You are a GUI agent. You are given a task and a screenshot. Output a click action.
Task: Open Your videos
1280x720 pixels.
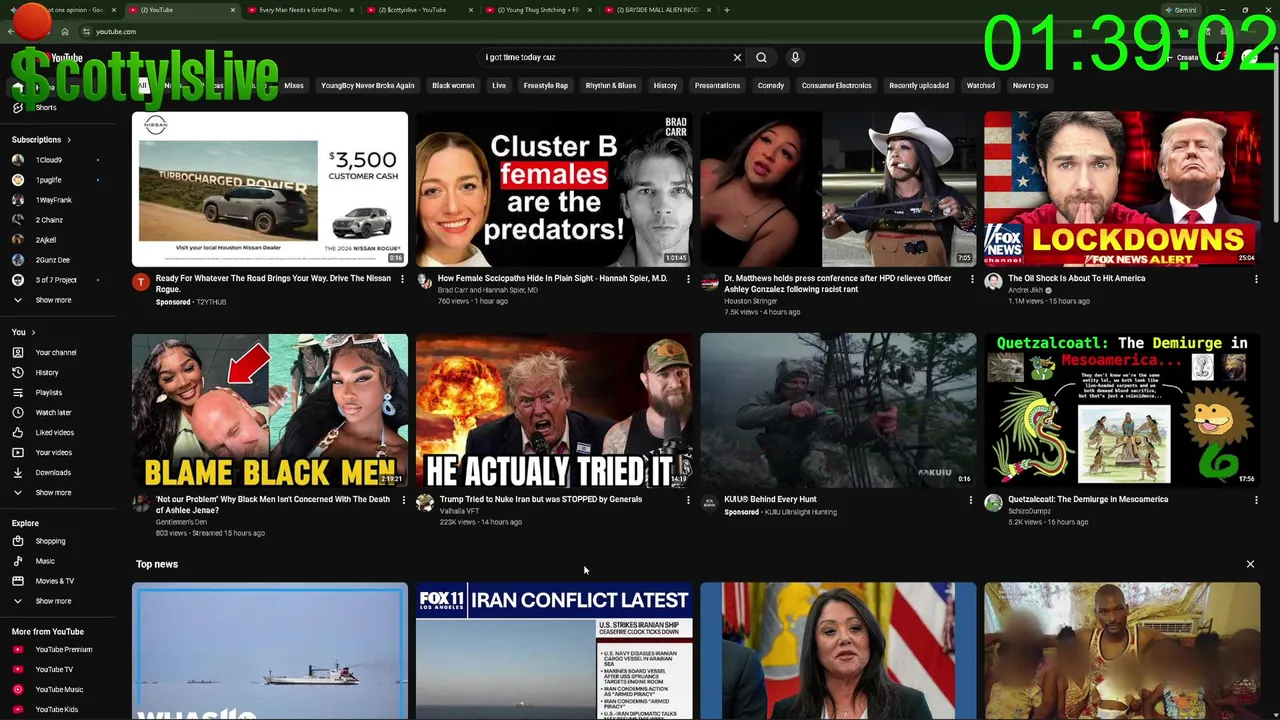click(x=53, y=452)
